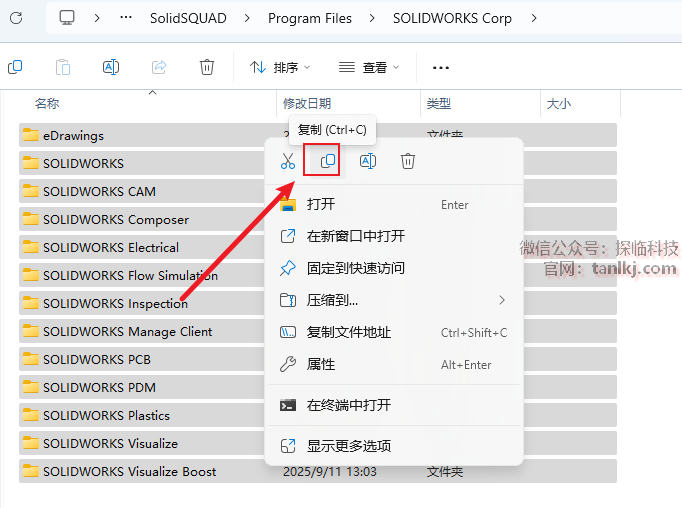682x508 pixels.
Task: Choose 固定到快速访问 from context menu
Action: coord(394,268)
